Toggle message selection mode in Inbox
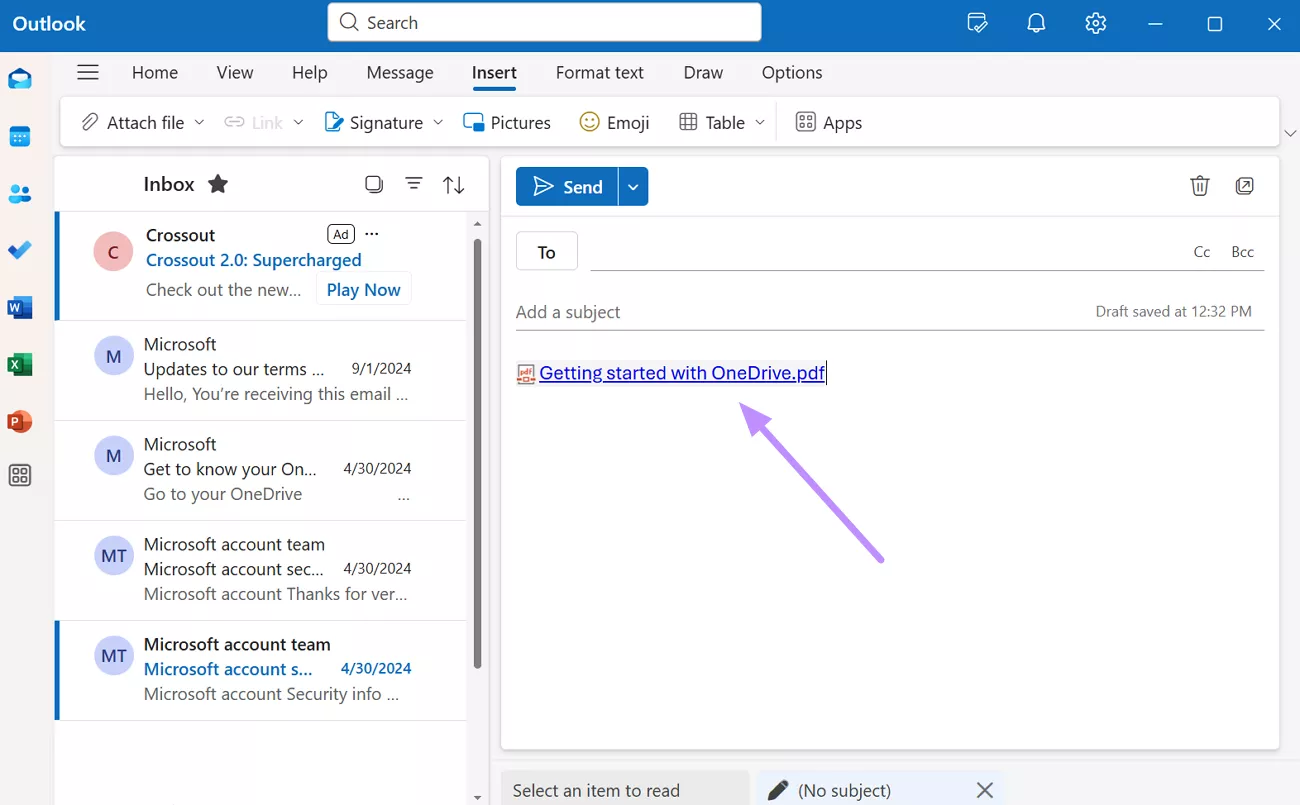 pyautogui.click(x=373, y=184)
